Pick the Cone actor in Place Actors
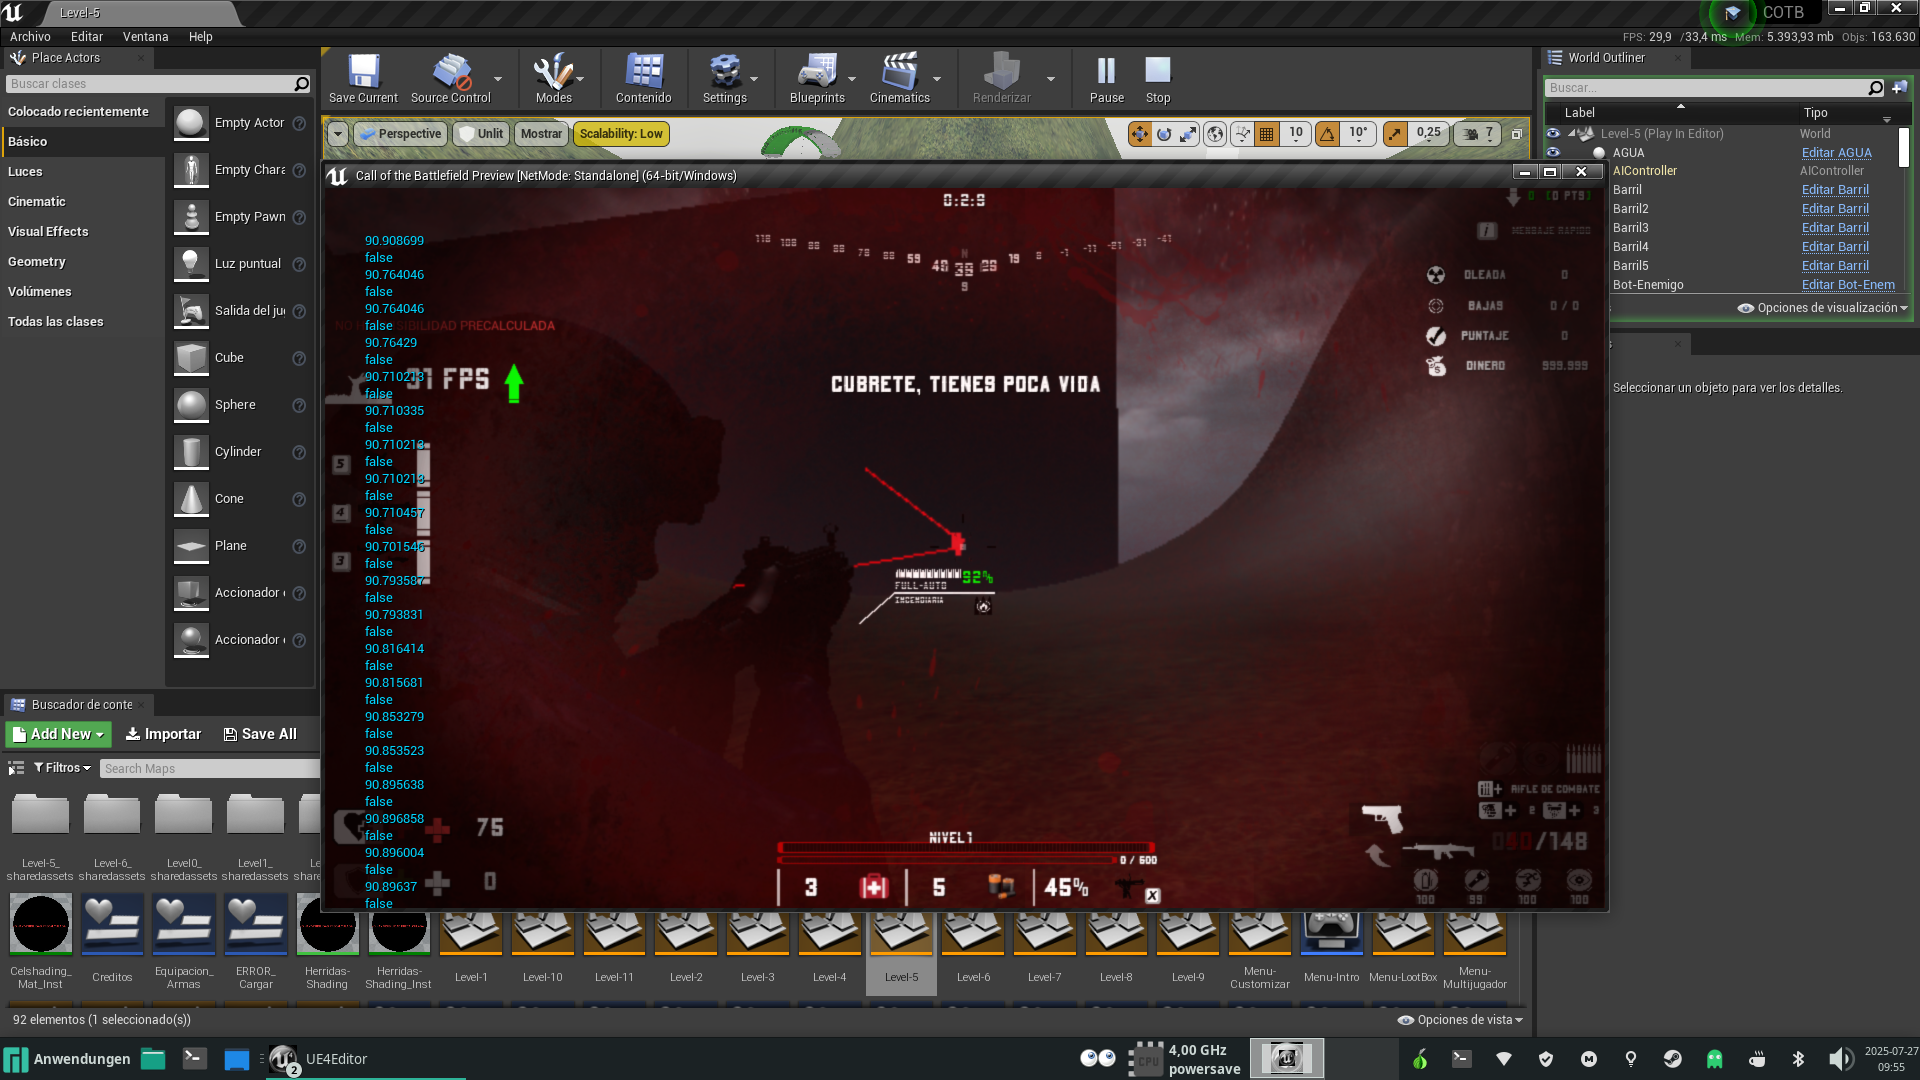This screenshot has width=1920, height=1080. pyautogui.click(x=240, y=499)
